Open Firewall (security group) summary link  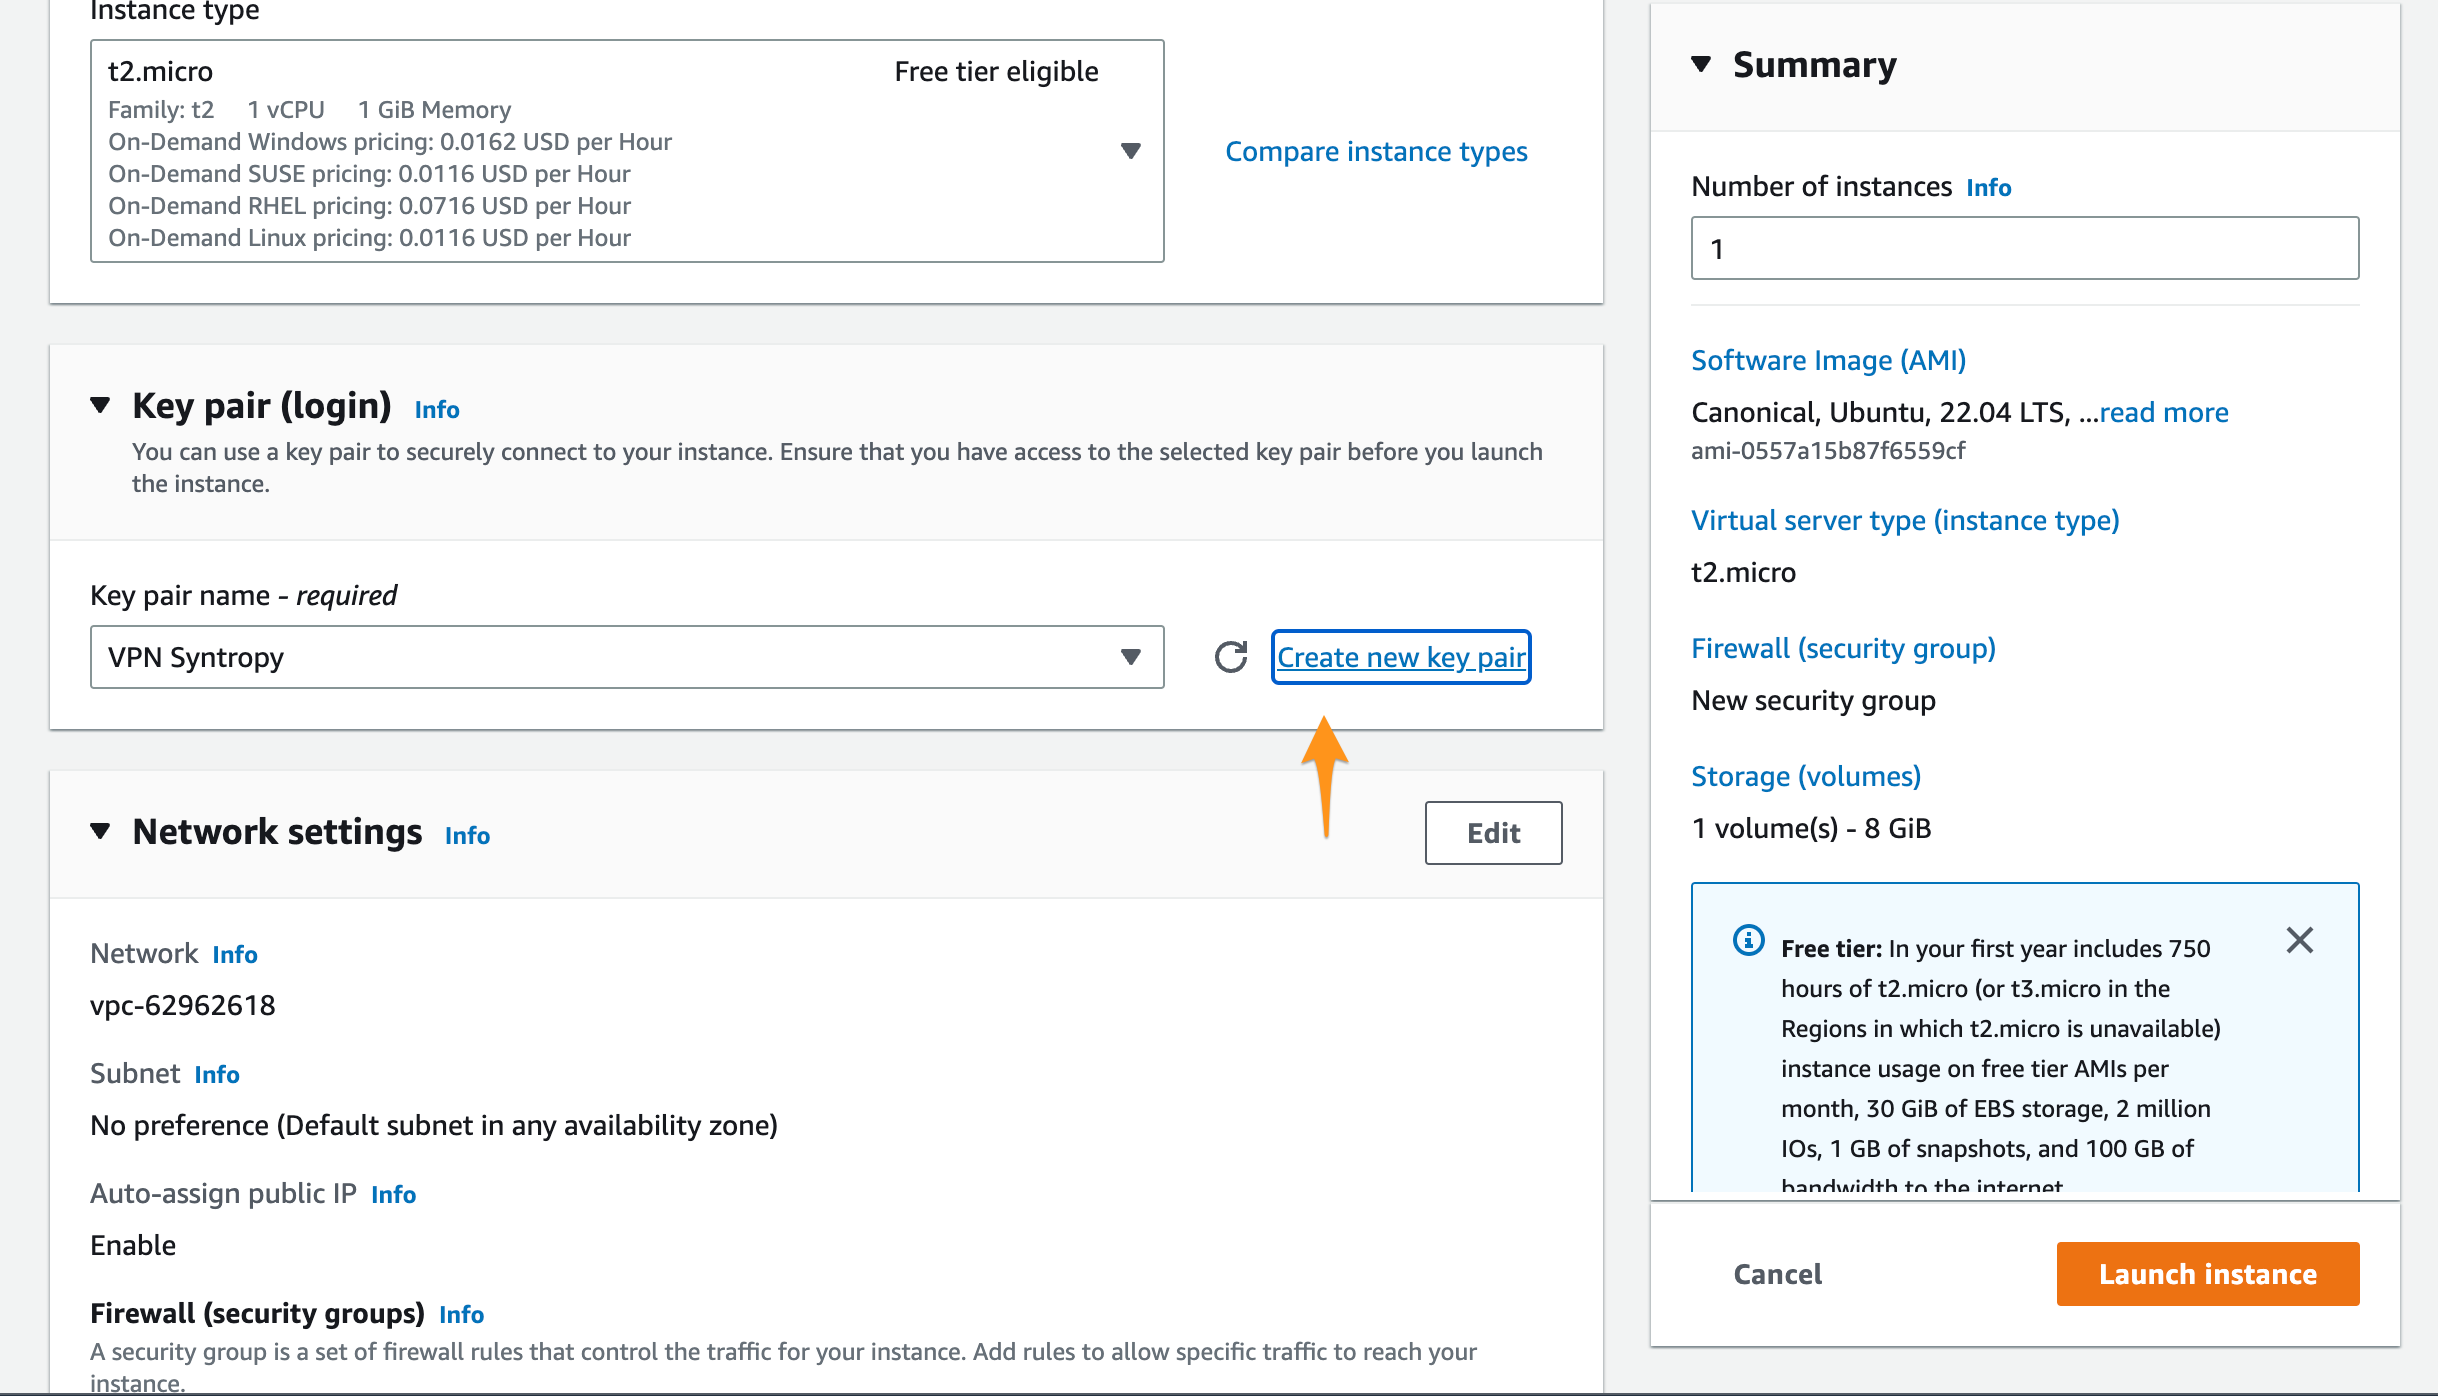click(x=1843, y=648)
